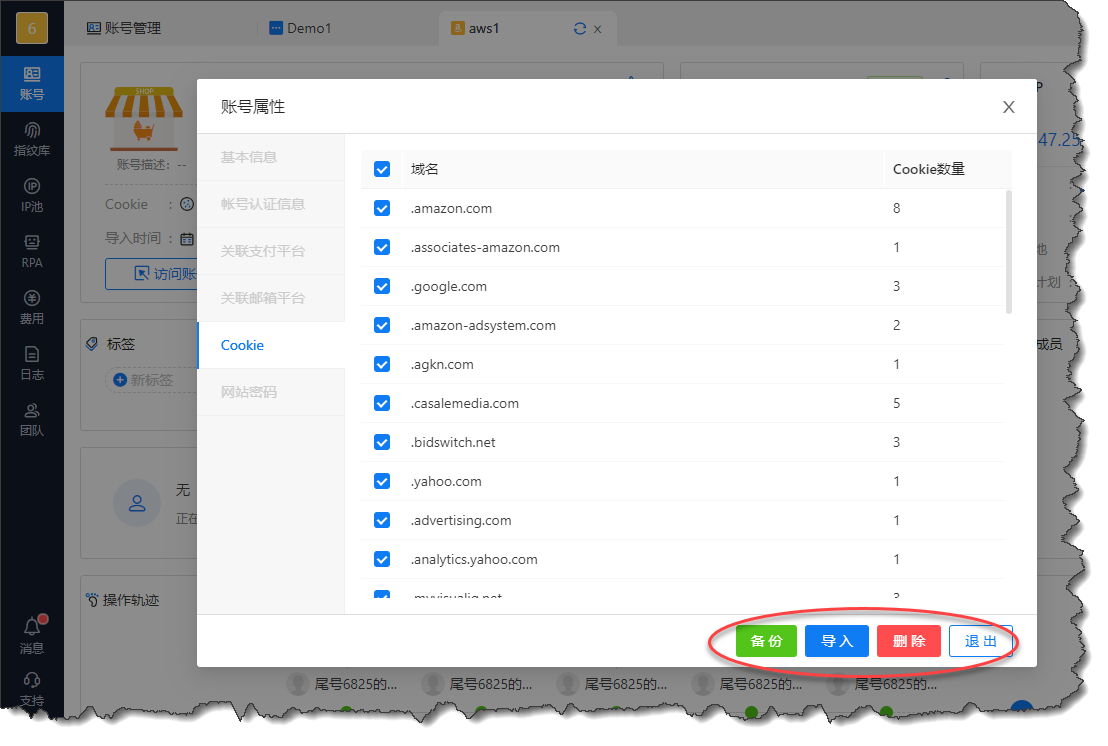Uncheck the .associates-amazon.com checkbox
Screen dimensions: 1108x746
pyautogui.click(x=382, y=247)
